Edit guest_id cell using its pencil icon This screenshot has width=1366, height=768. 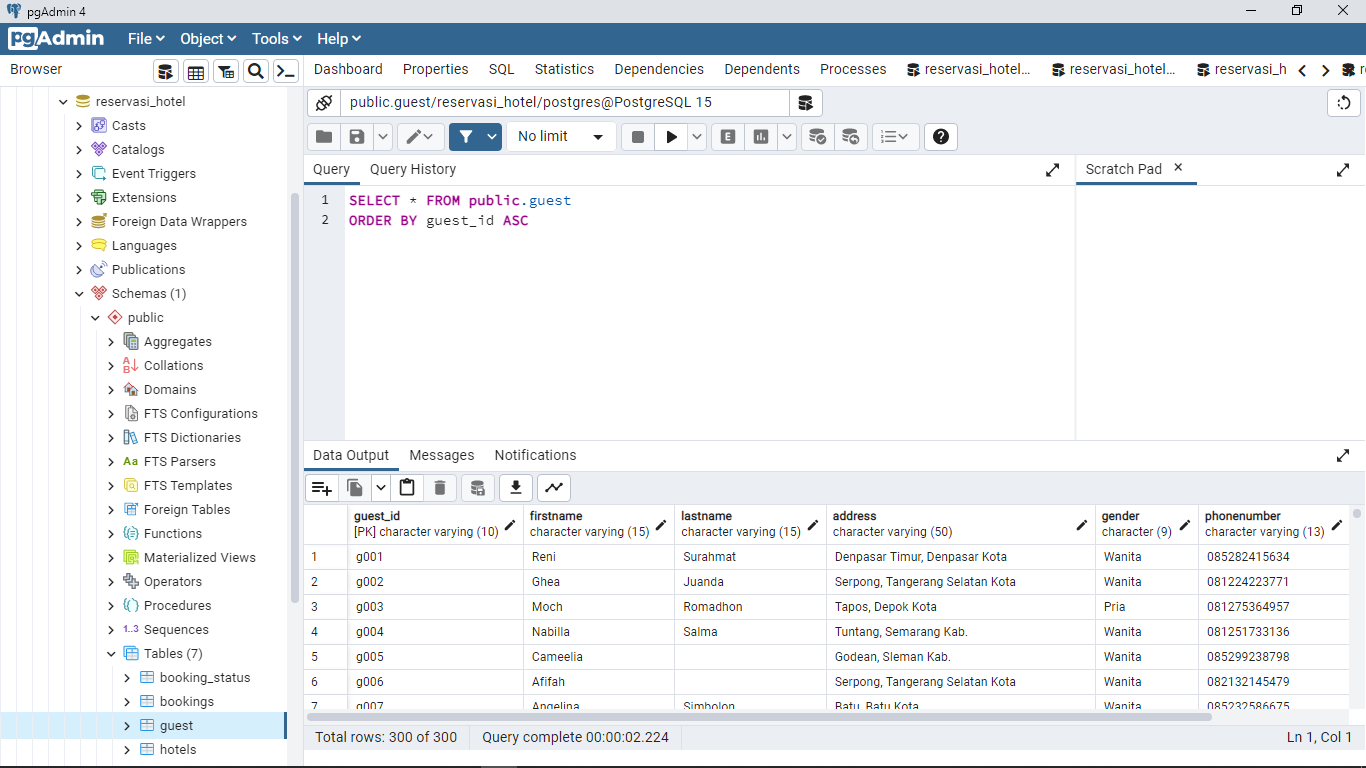(510, 524)
